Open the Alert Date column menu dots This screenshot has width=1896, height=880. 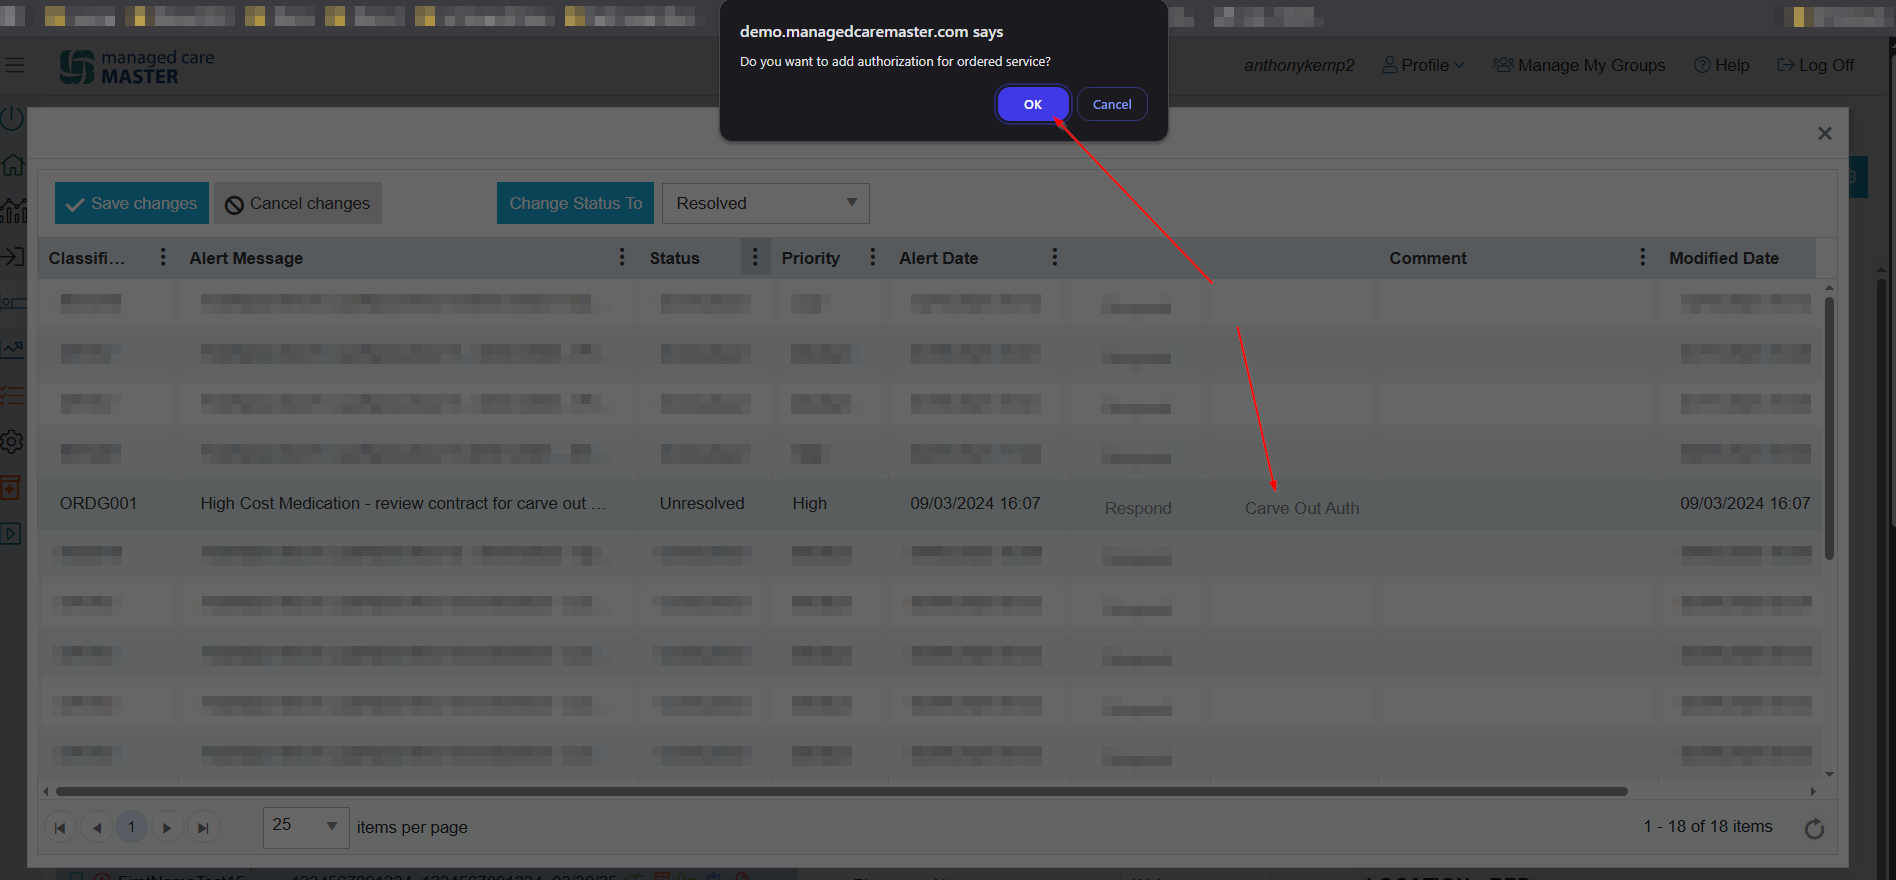(1055, 258)
